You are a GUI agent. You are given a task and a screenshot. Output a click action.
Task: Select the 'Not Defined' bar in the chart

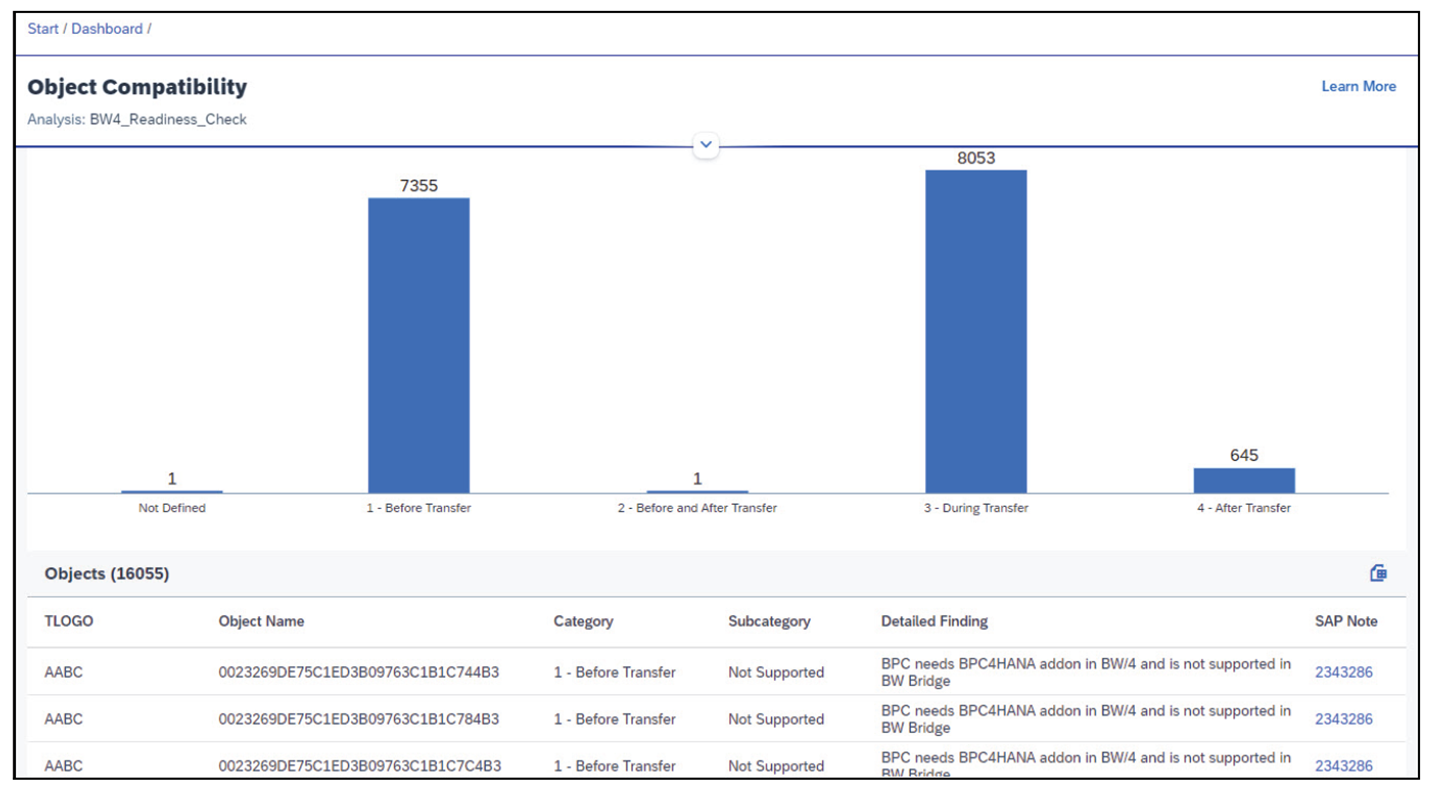coord(172,490)
